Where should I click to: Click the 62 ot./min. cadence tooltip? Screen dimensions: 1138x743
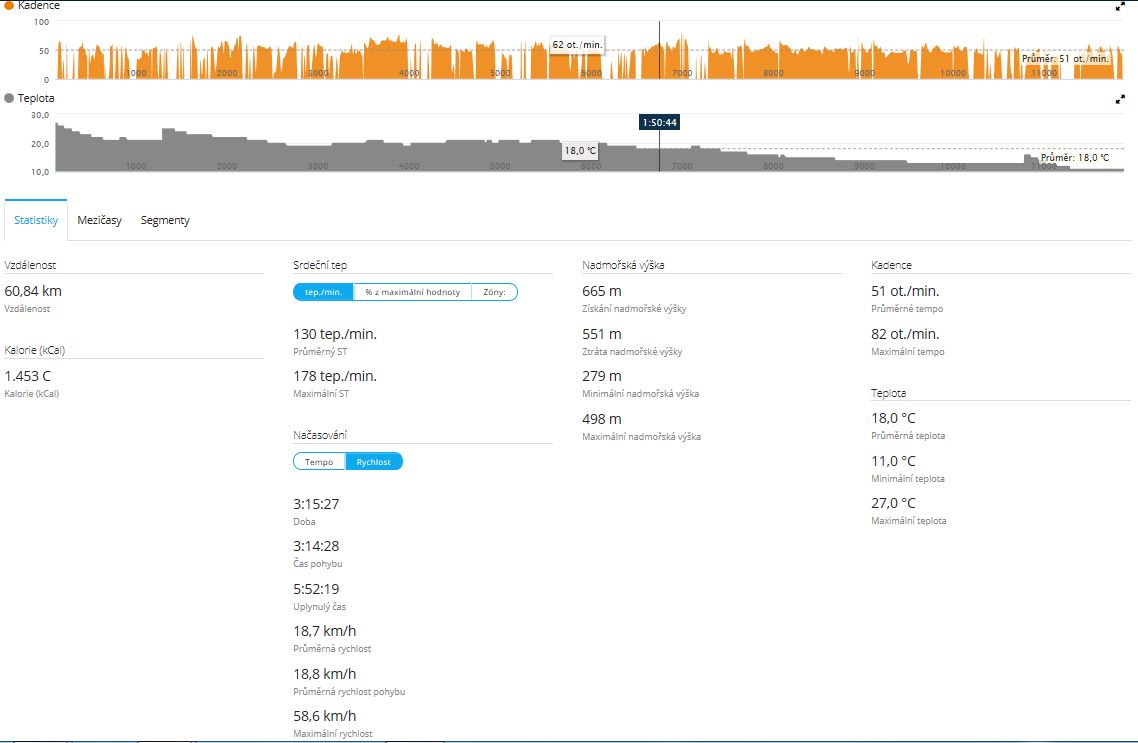click(x=578, y=45)
